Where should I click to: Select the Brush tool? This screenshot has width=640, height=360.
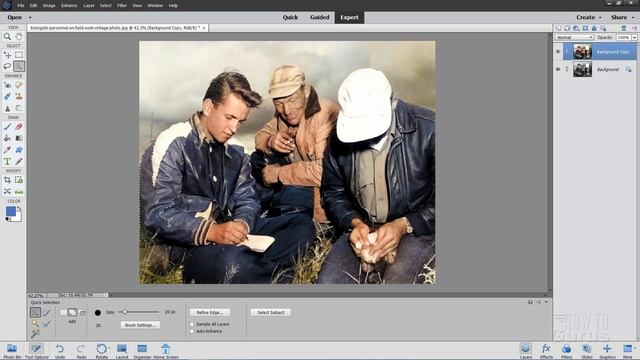click(x=7, y=127)
